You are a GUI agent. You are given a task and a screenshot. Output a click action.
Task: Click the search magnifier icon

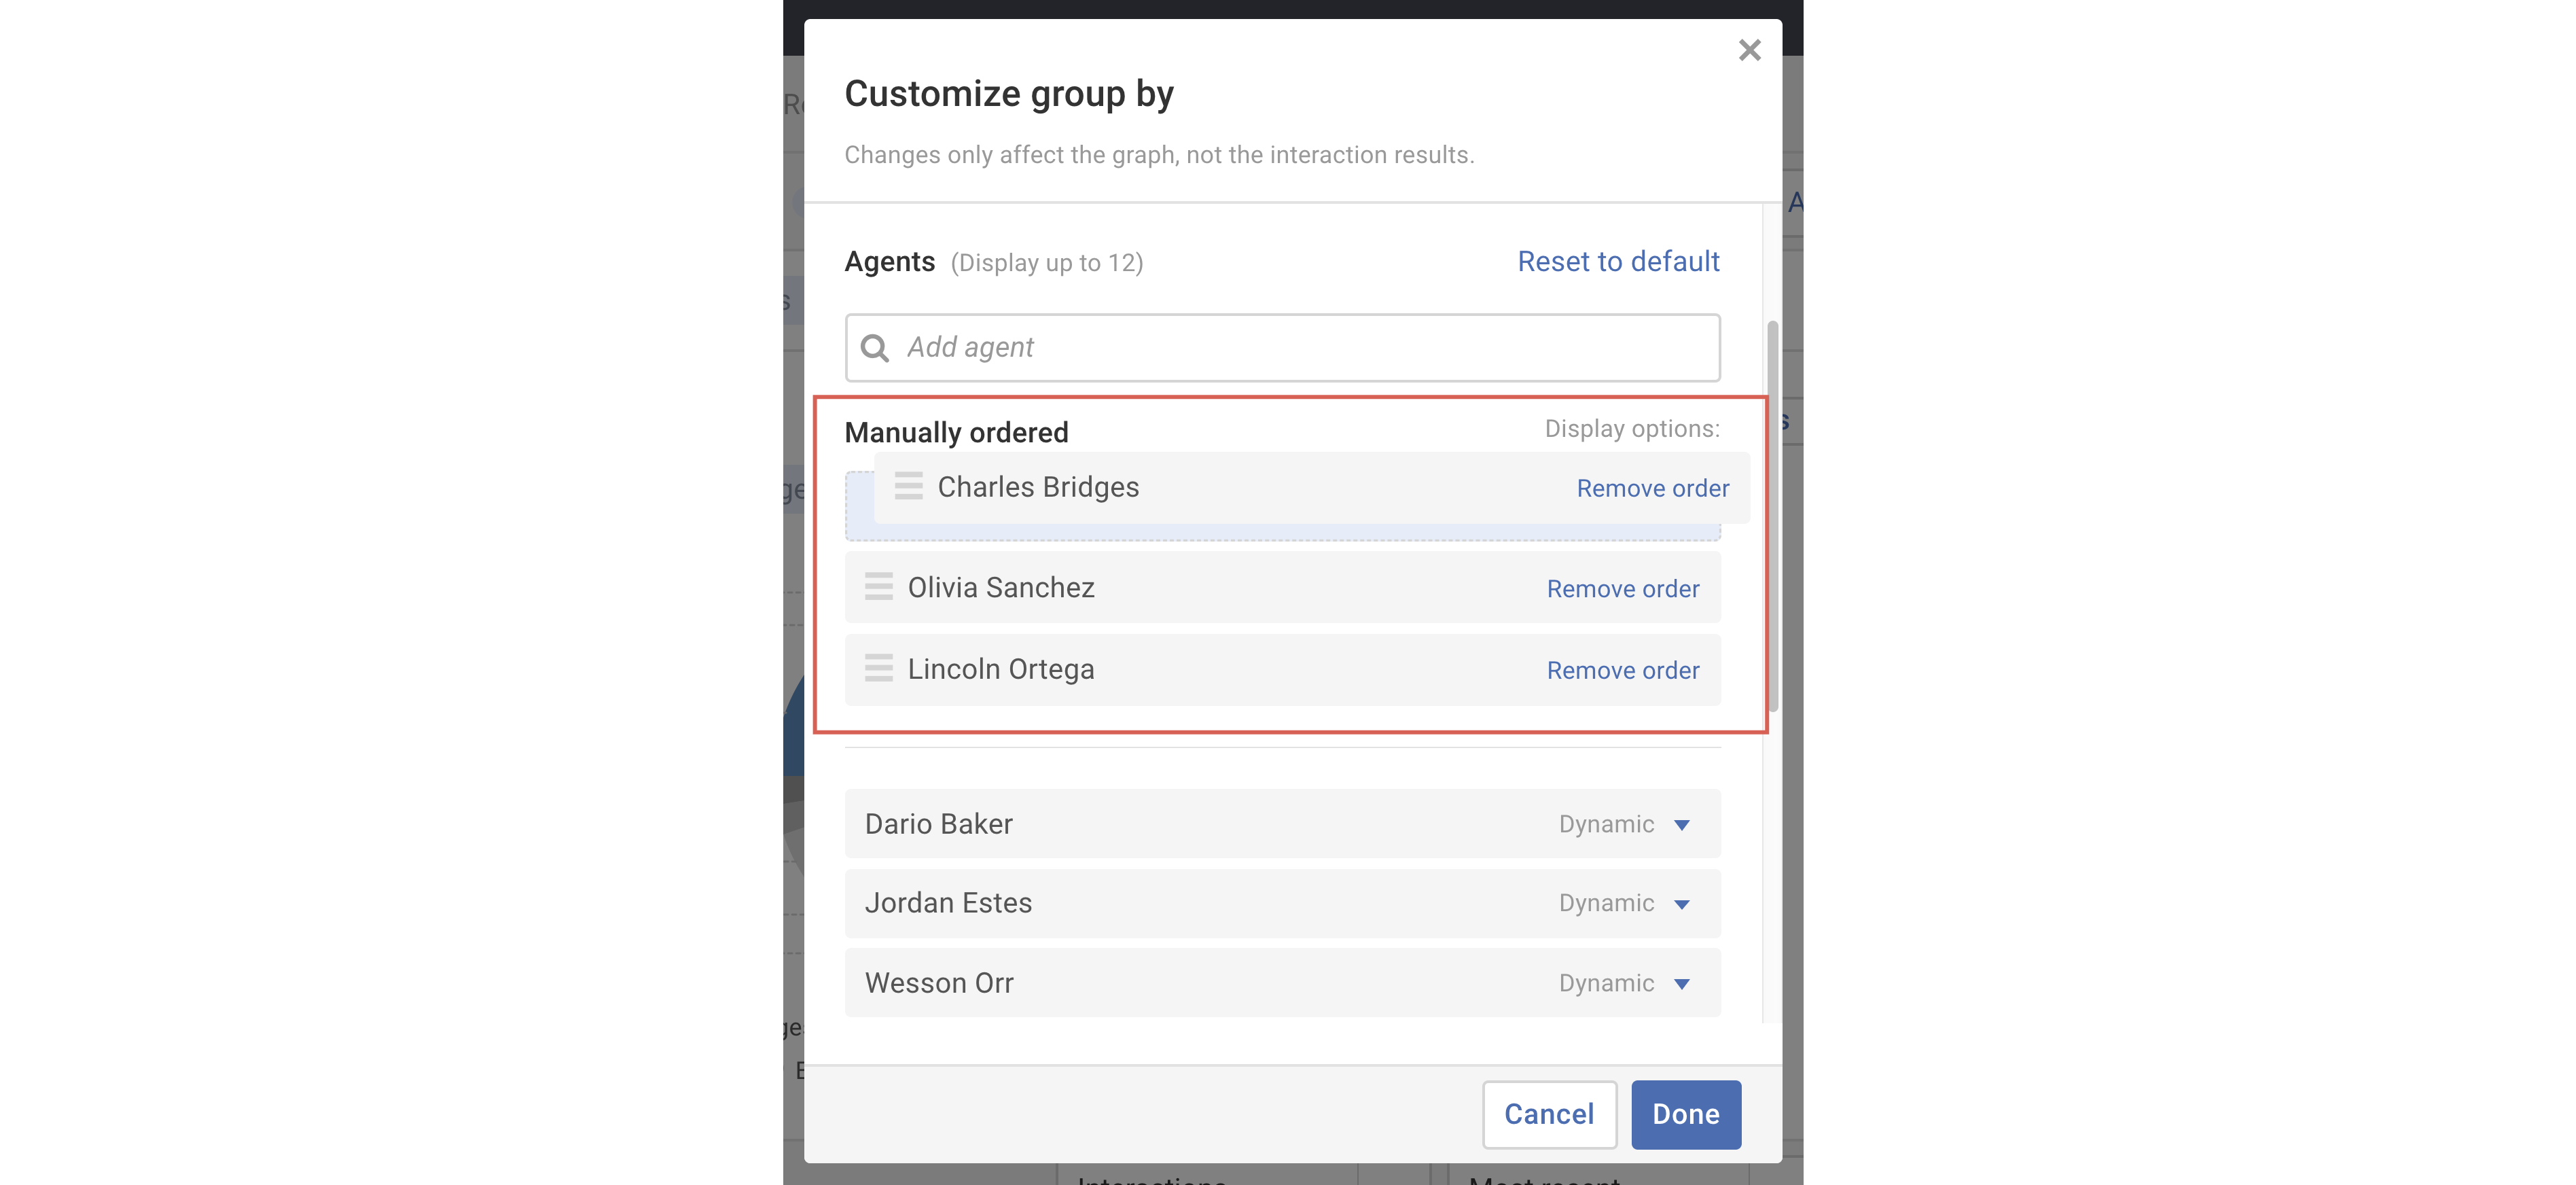point(875,348)
